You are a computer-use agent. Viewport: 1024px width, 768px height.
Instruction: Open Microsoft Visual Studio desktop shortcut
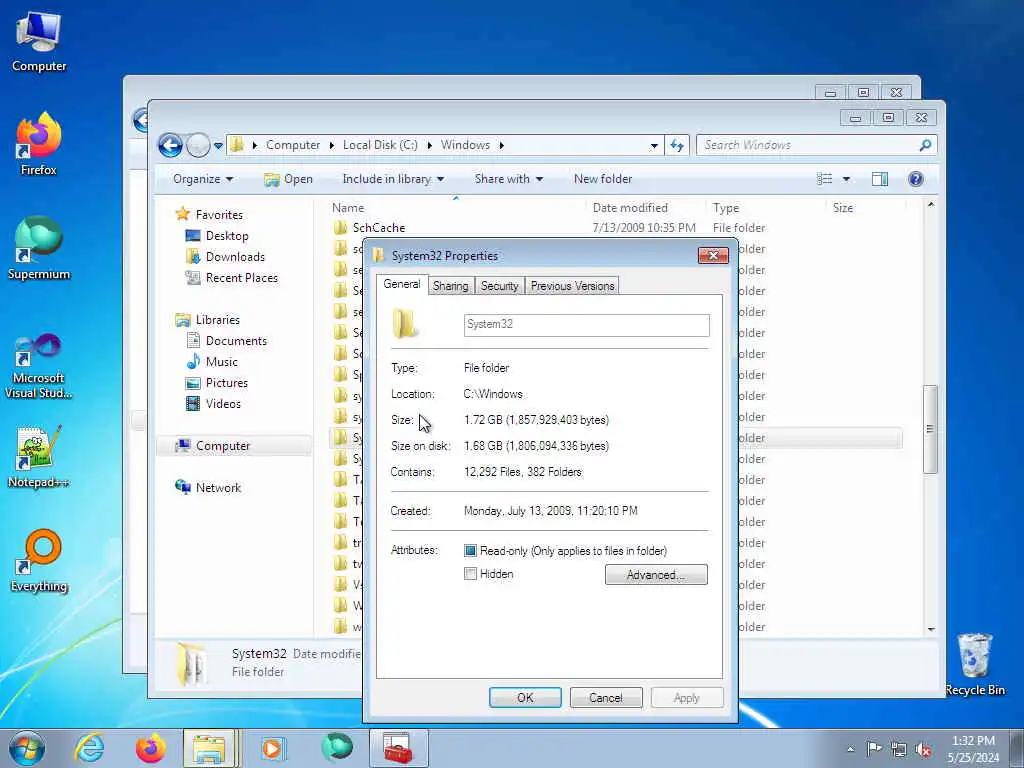point(39,366)
